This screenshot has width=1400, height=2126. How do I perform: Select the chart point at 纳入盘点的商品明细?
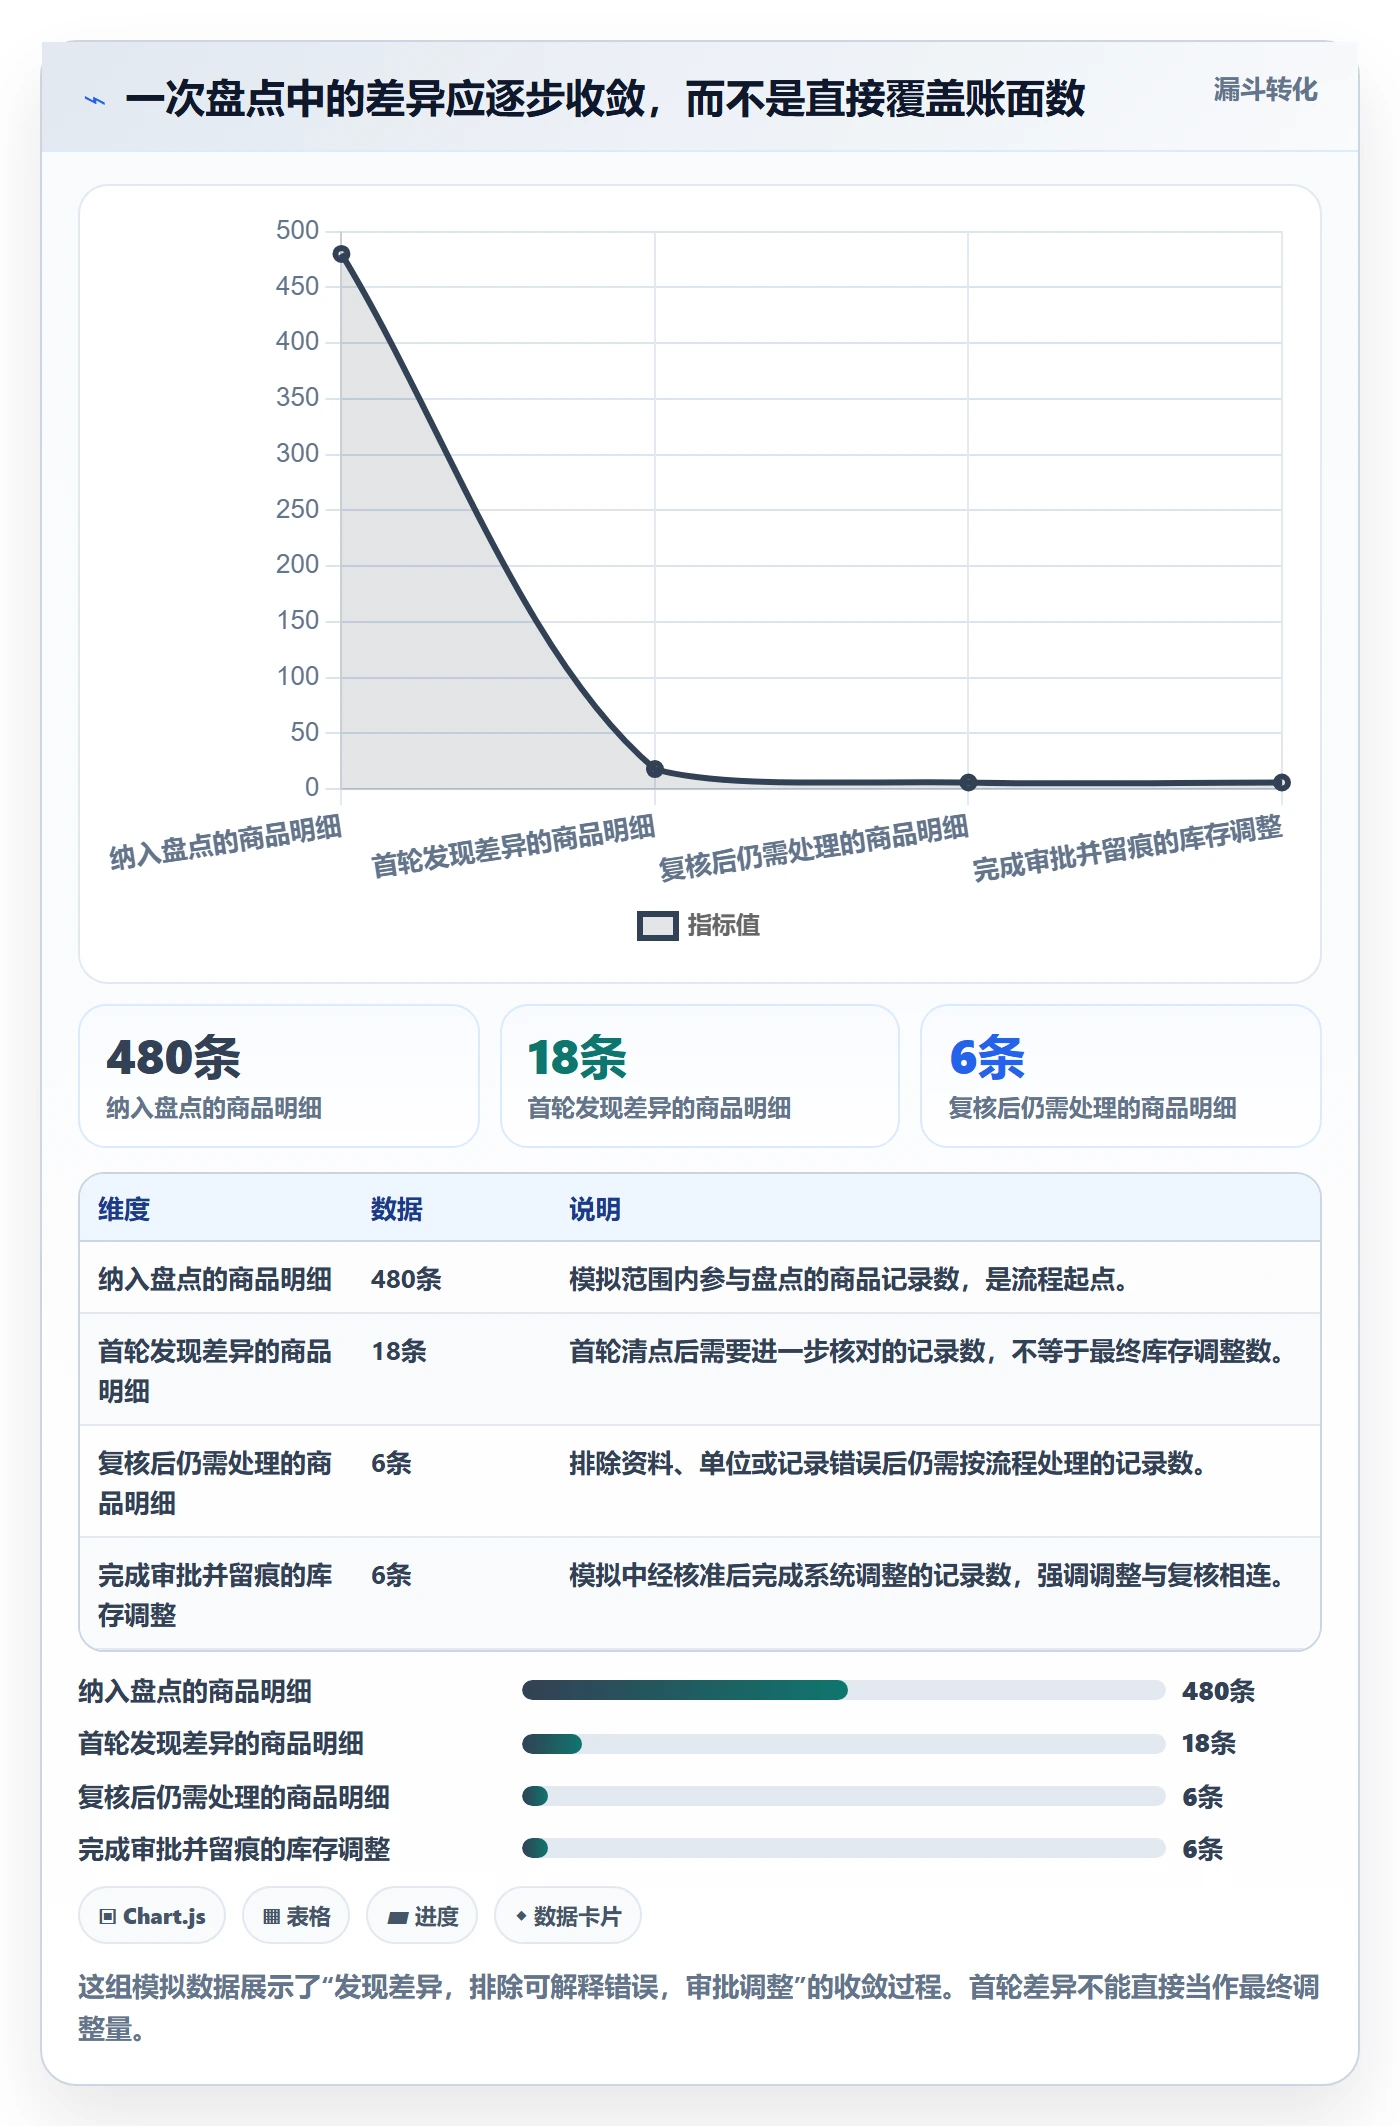(341, 254)
